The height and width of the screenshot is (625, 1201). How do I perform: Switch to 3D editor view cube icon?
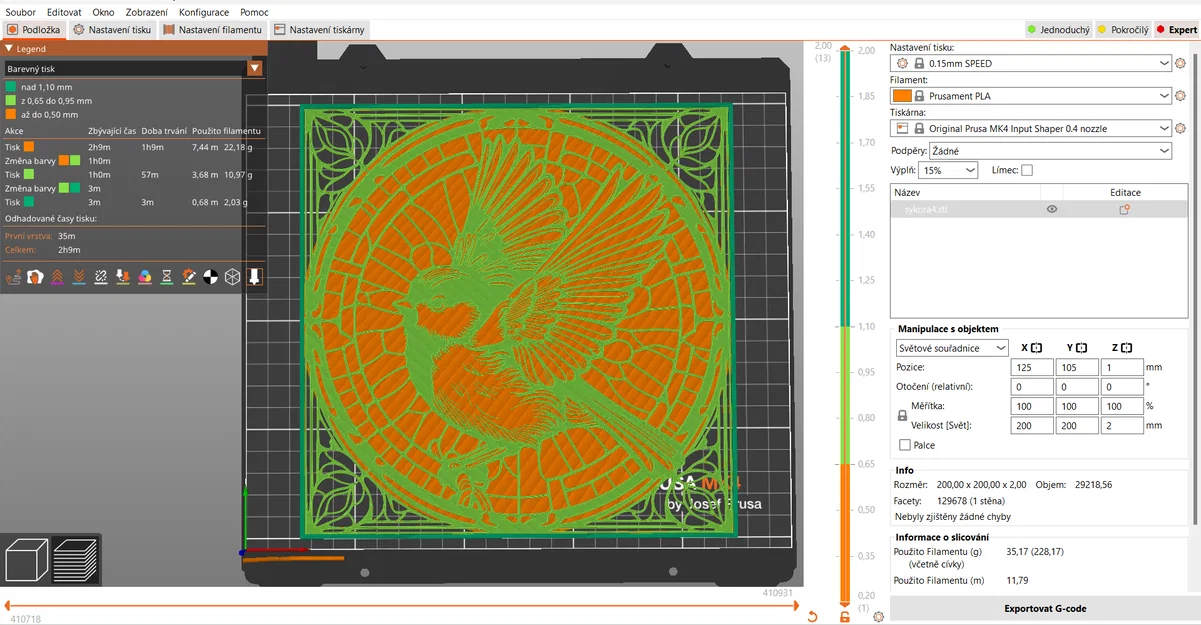tap(26, 560)
